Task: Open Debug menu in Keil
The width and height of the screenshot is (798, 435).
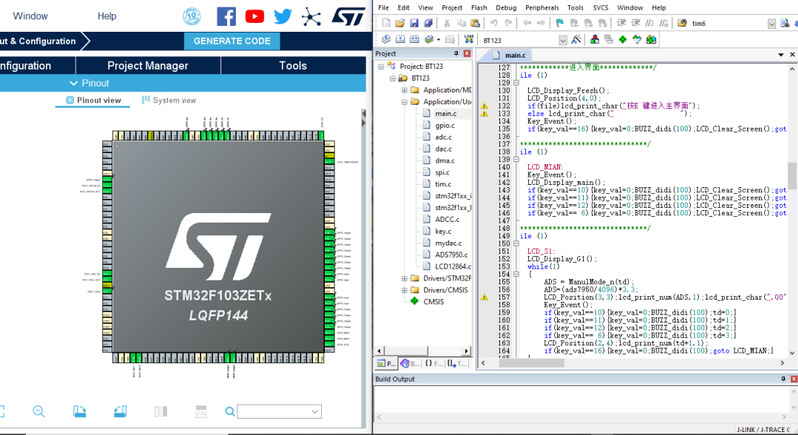Action: [506, 8]
